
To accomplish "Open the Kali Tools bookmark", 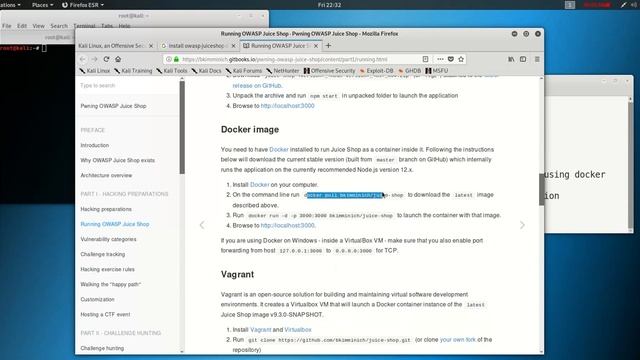I will click(172, 71).
